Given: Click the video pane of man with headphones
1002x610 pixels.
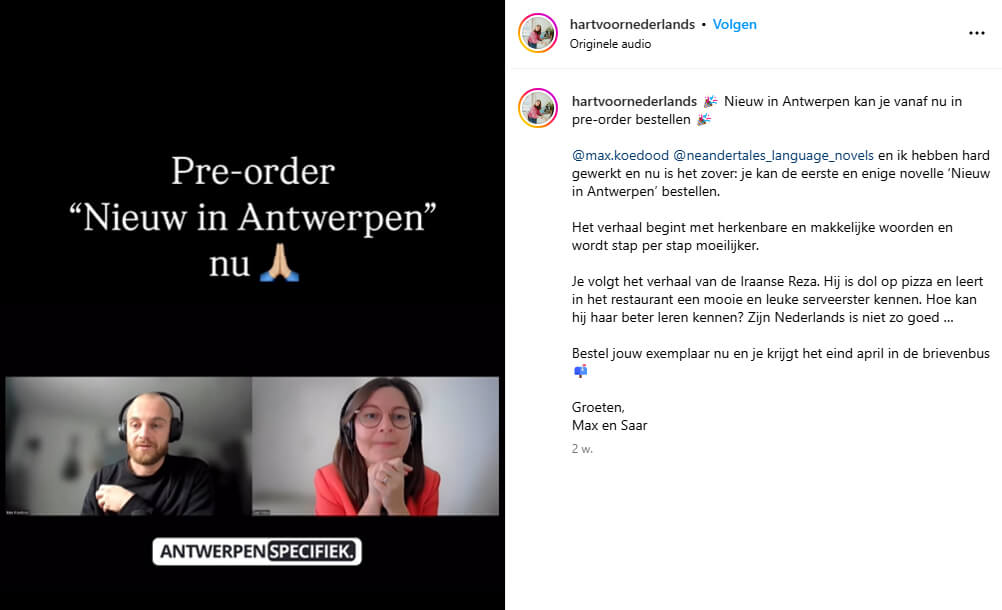Looking at the screenshot, I should [128, 446].
